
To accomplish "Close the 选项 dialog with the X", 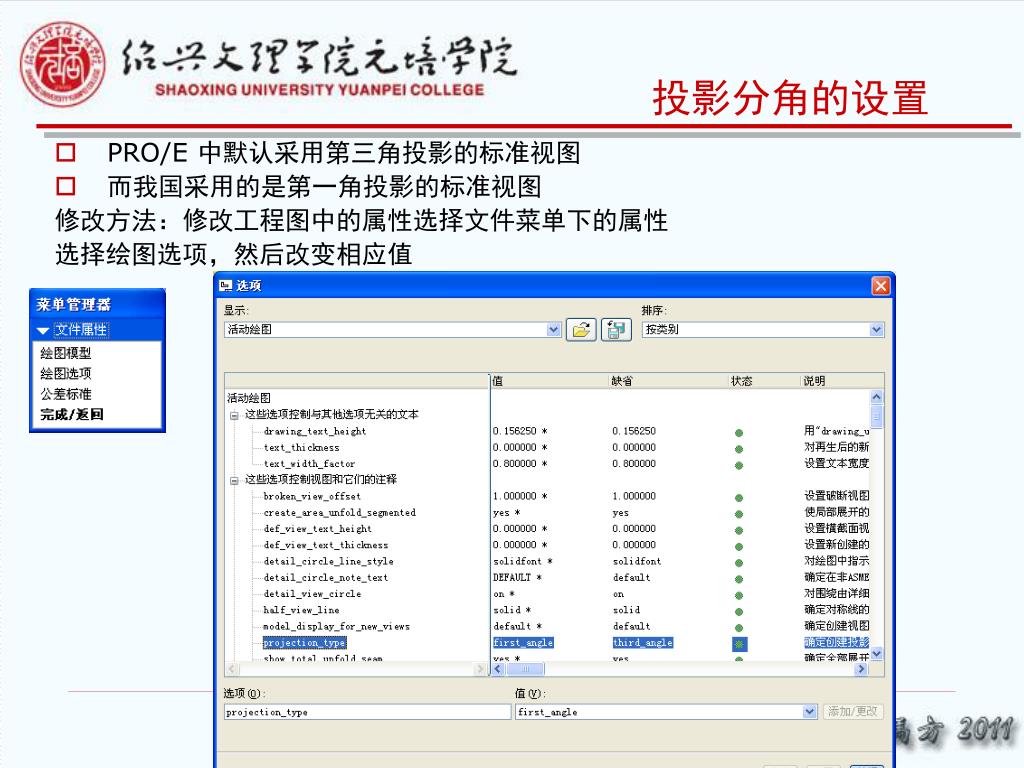I will click(880, 286).
